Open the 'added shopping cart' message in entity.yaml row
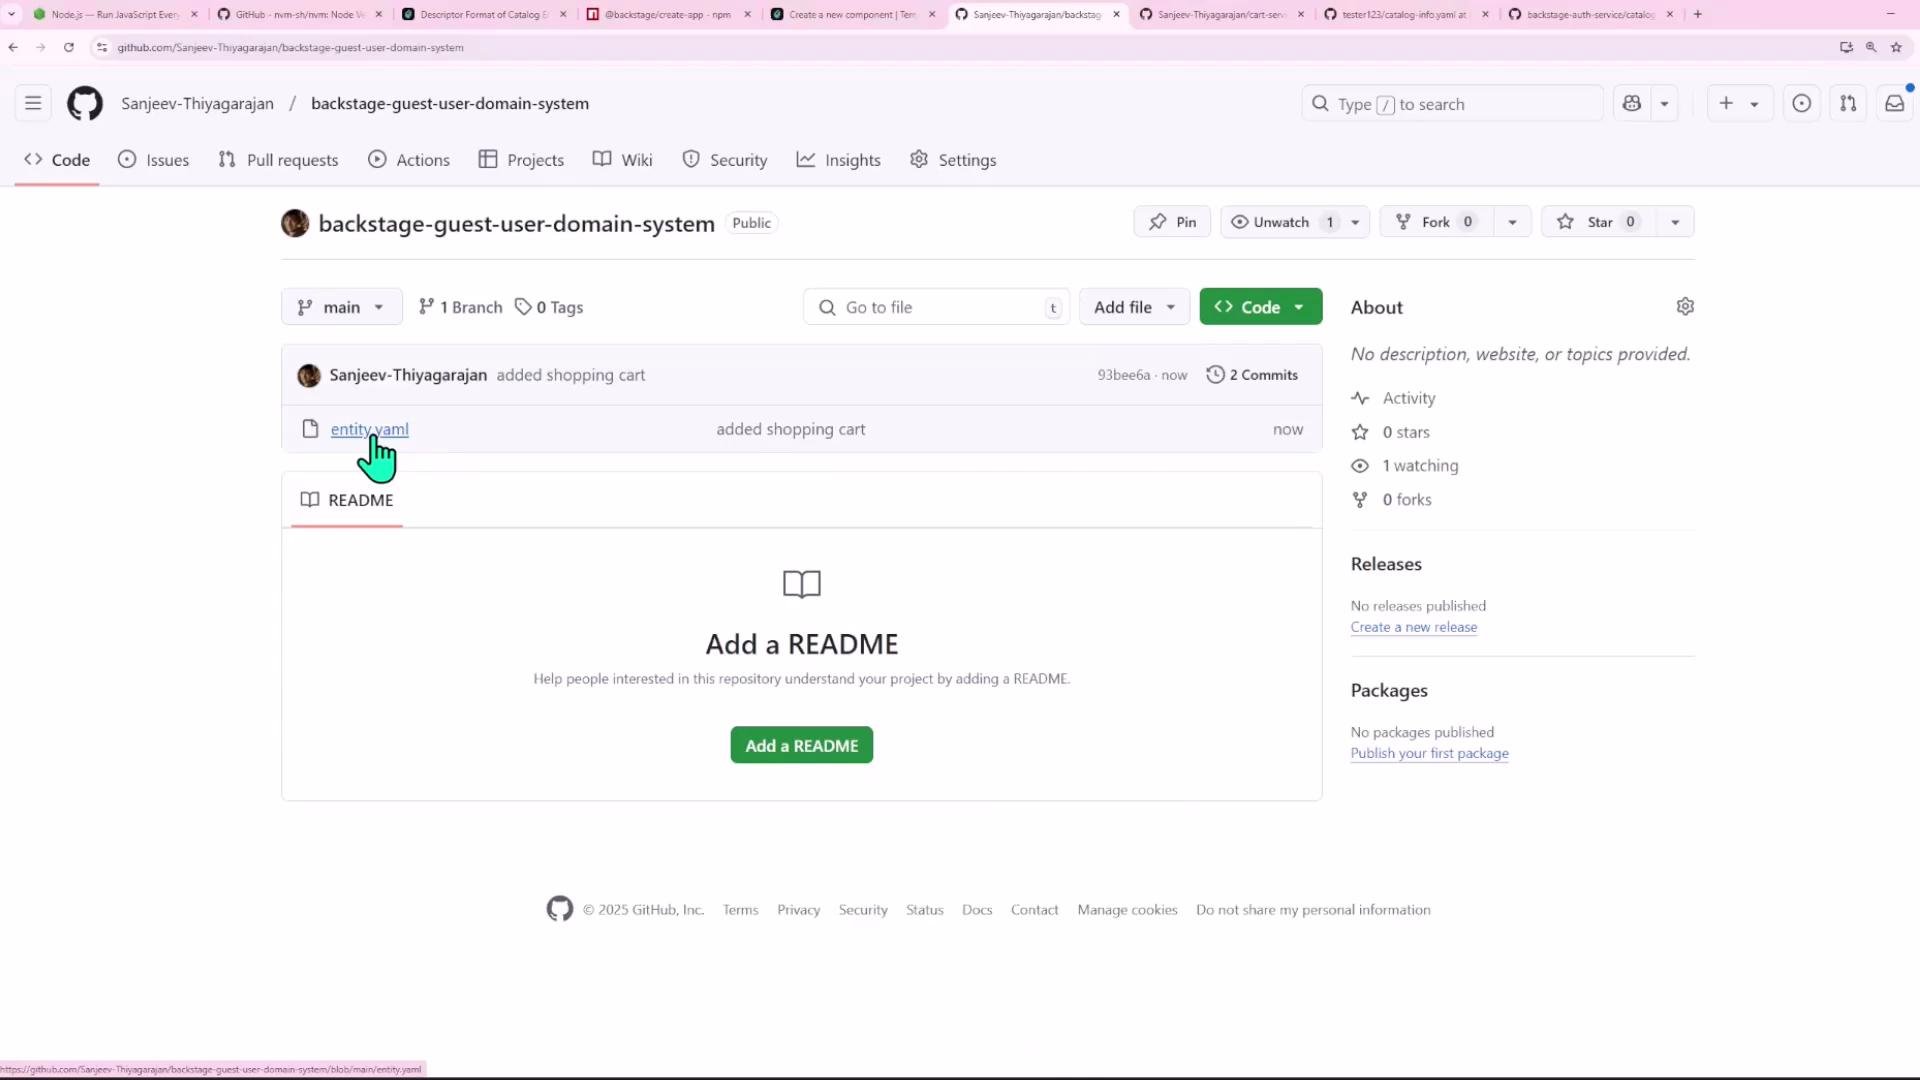 pyautogui.click(x=790, y=429)
